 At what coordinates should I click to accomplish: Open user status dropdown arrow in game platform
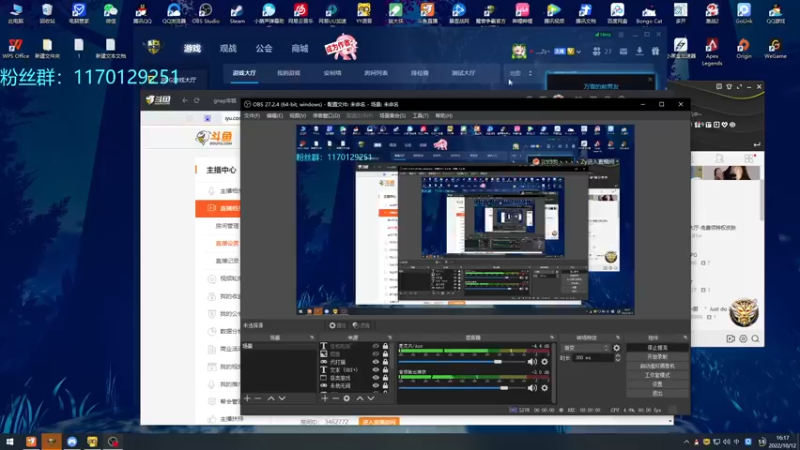coord(579,52)
